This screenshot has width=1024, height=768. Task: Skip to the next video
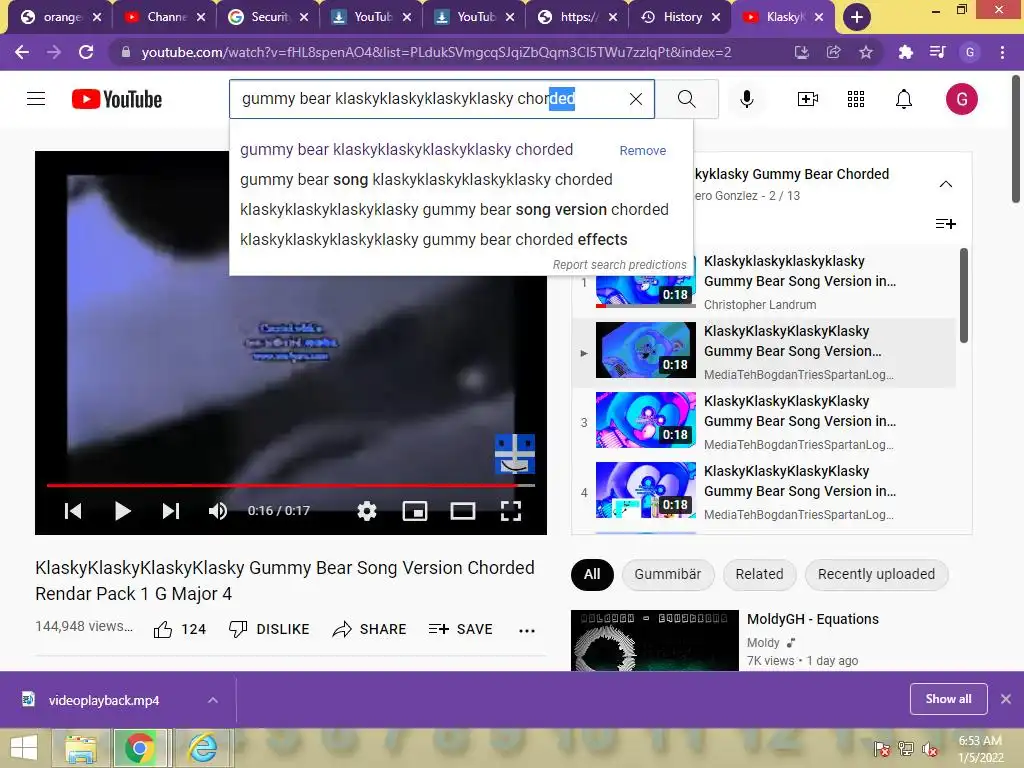pyautogui.click(x=170, y=511)
